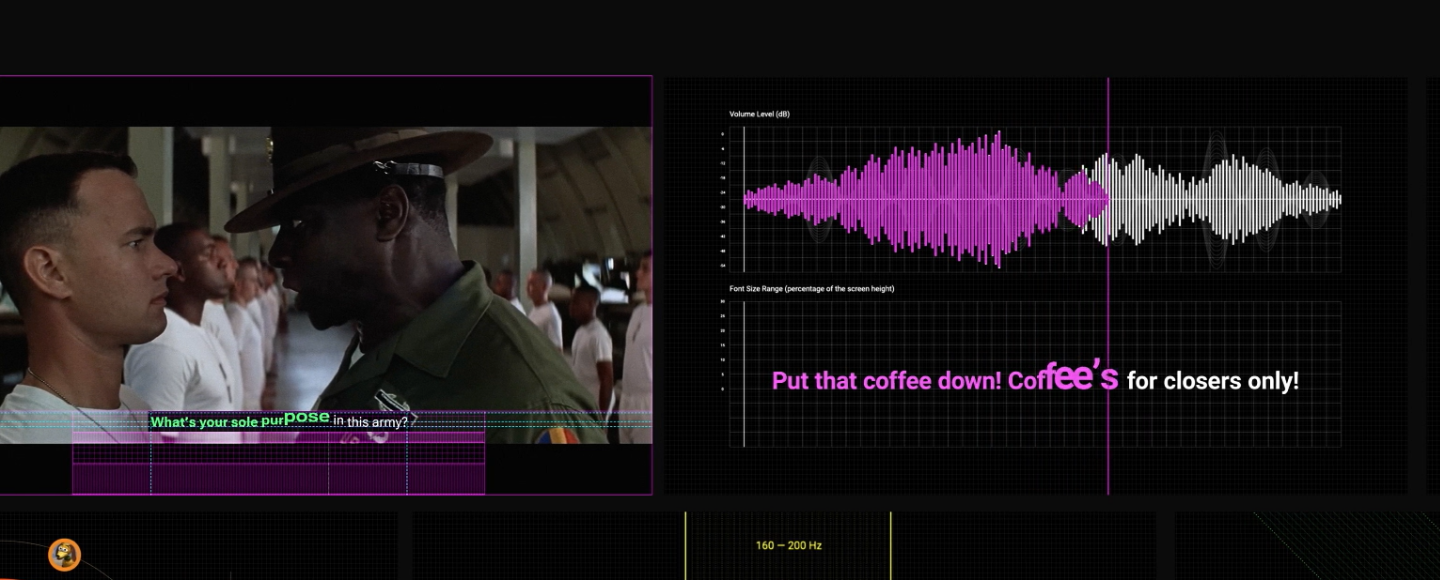Click the "Font Size Range" chart label
Viewport: 1440px width, 580px height.
click(x=811, y=289)
